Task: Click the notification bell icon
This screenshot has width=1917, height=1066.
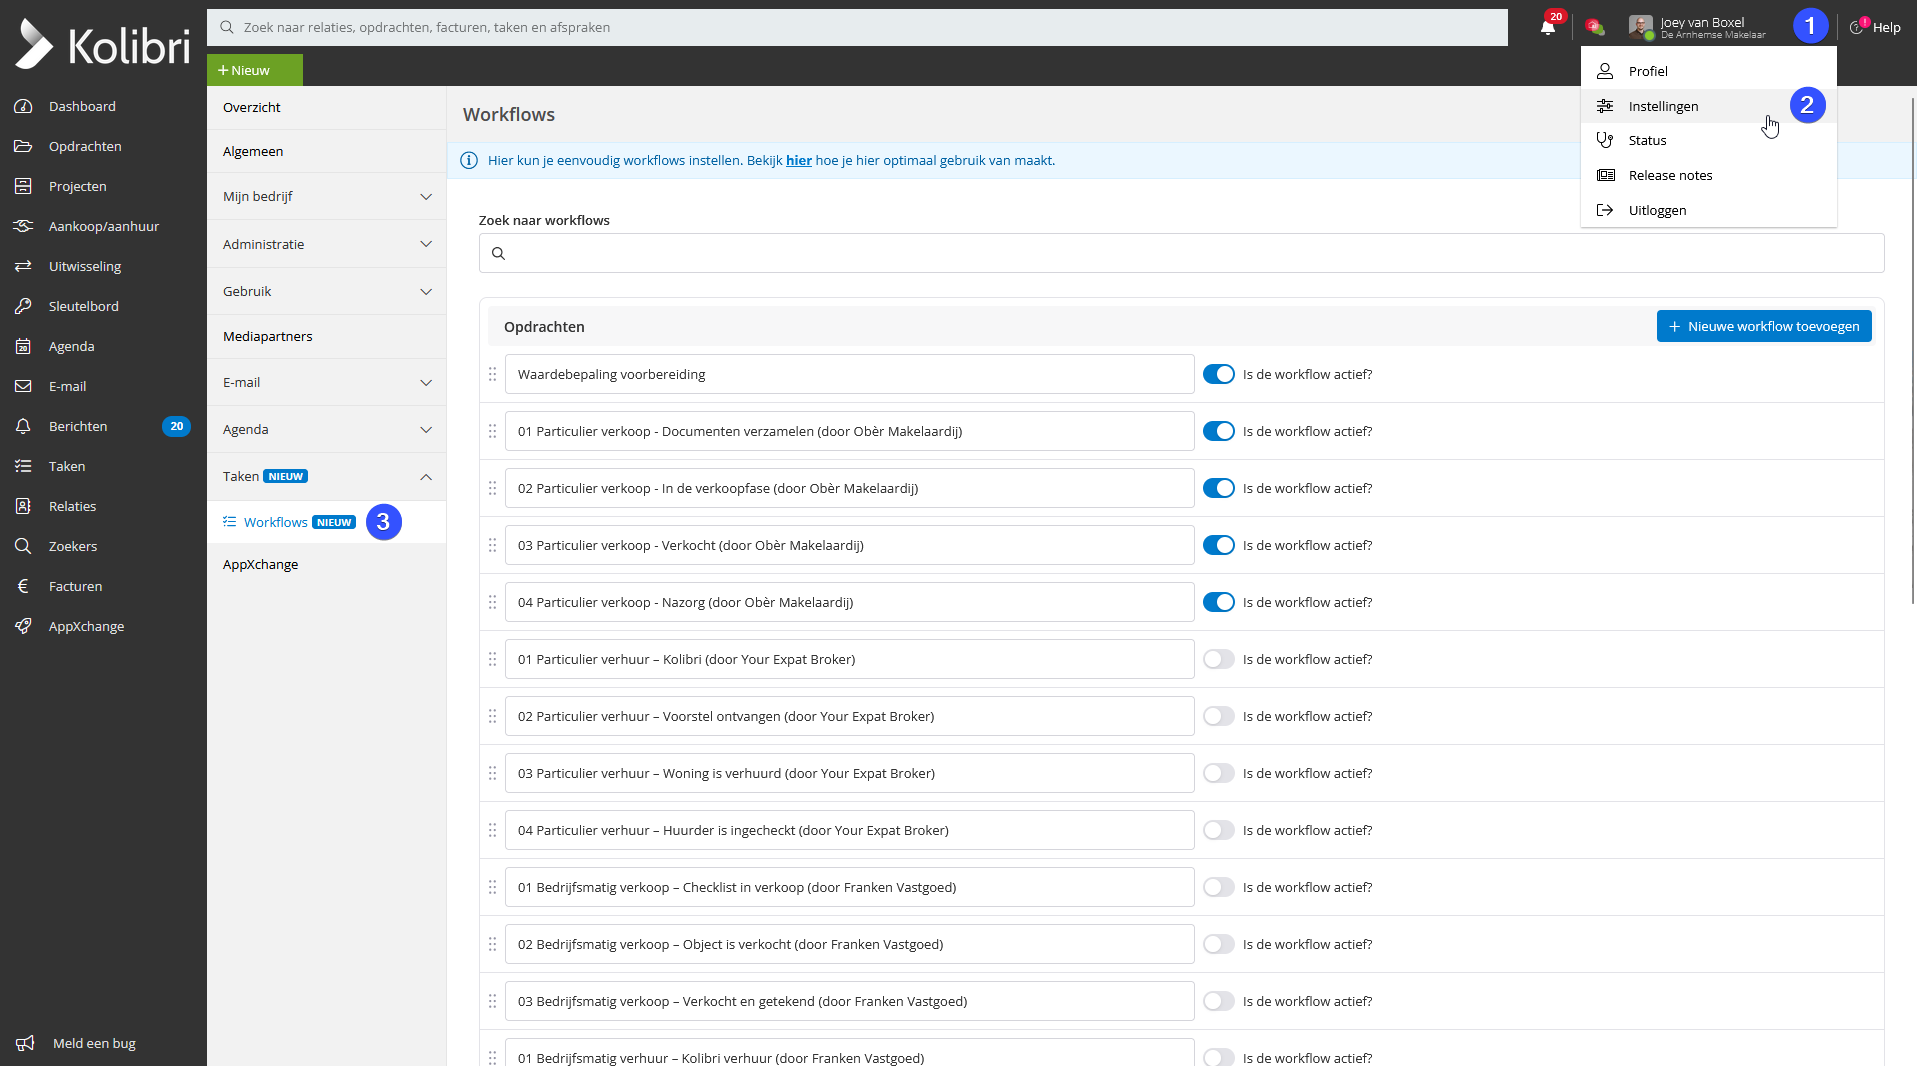Action: point(1547,27)
